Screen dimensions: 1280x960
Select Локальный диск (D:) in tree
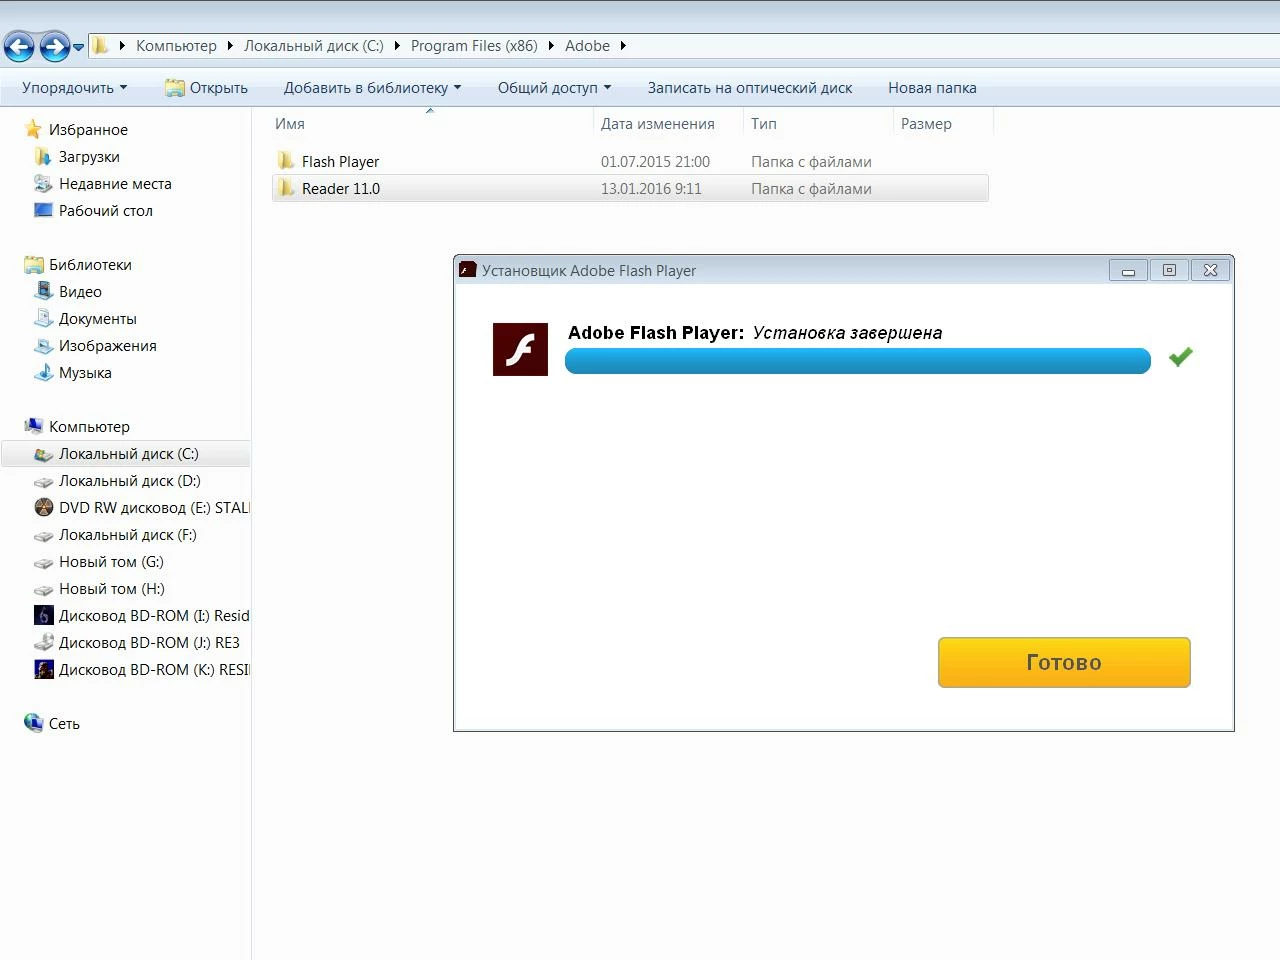[x=129, y=481]
